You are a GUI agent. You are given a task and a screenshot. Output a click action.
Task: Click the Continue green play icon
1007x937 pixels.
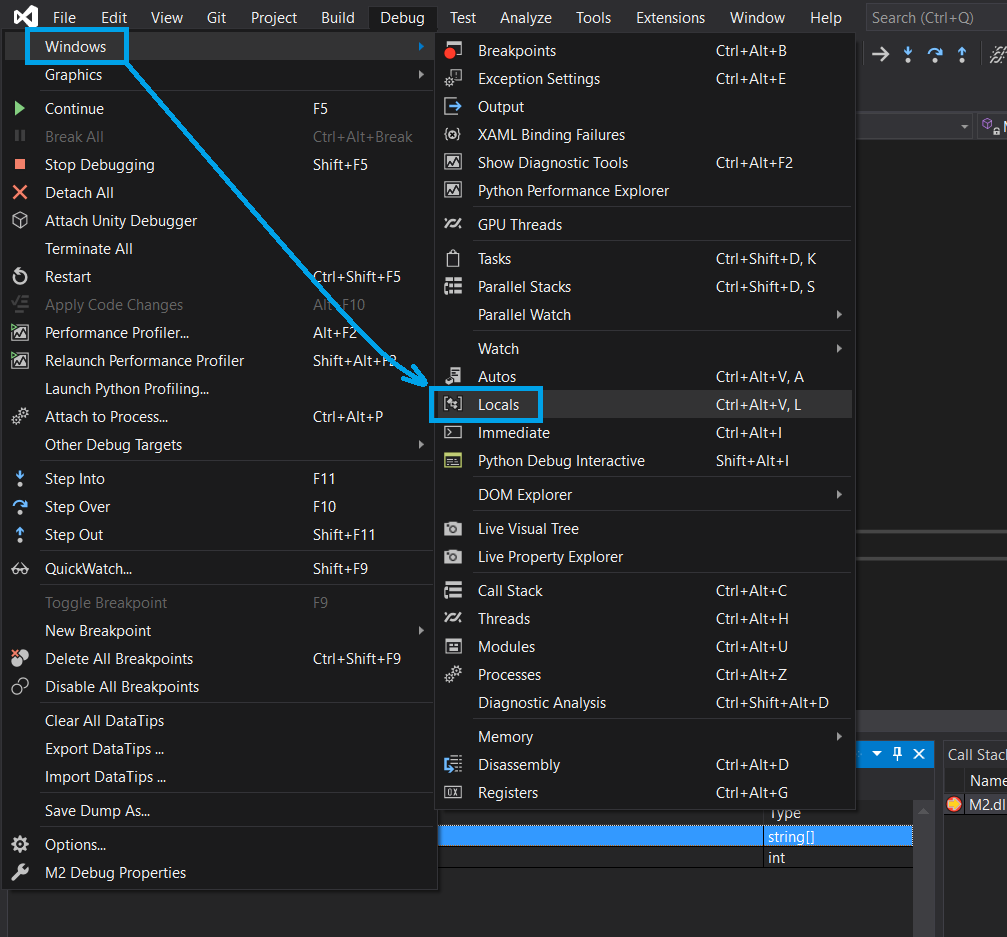point(20,109)
